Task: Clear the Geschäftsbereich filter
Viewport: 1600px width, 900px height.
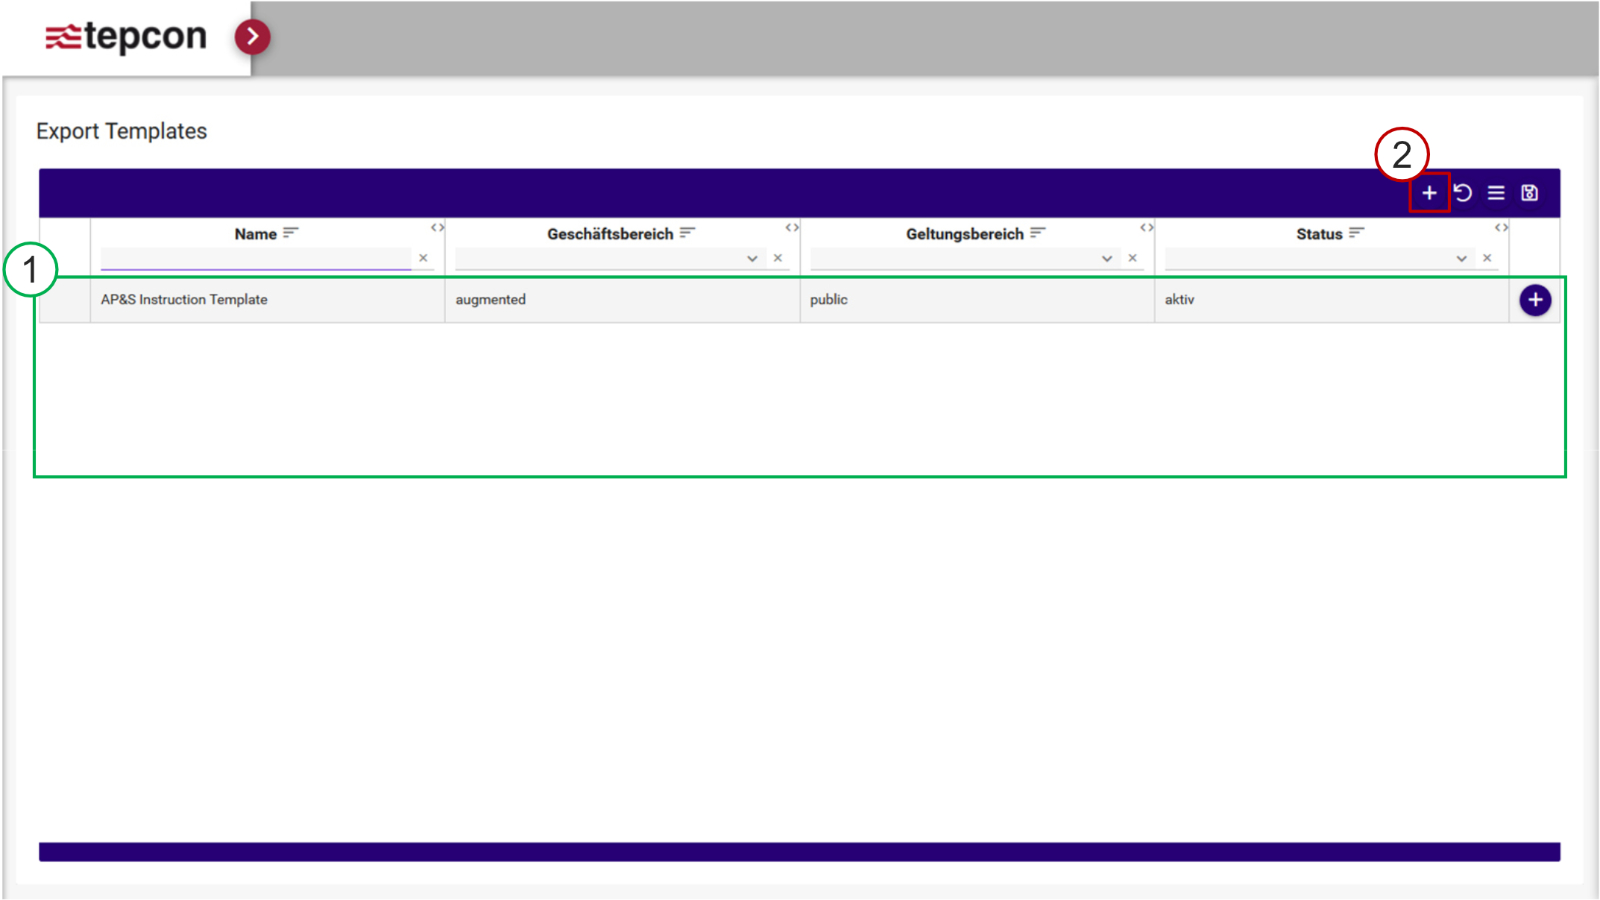Action: pyautogui.click(x=778, y=258)
